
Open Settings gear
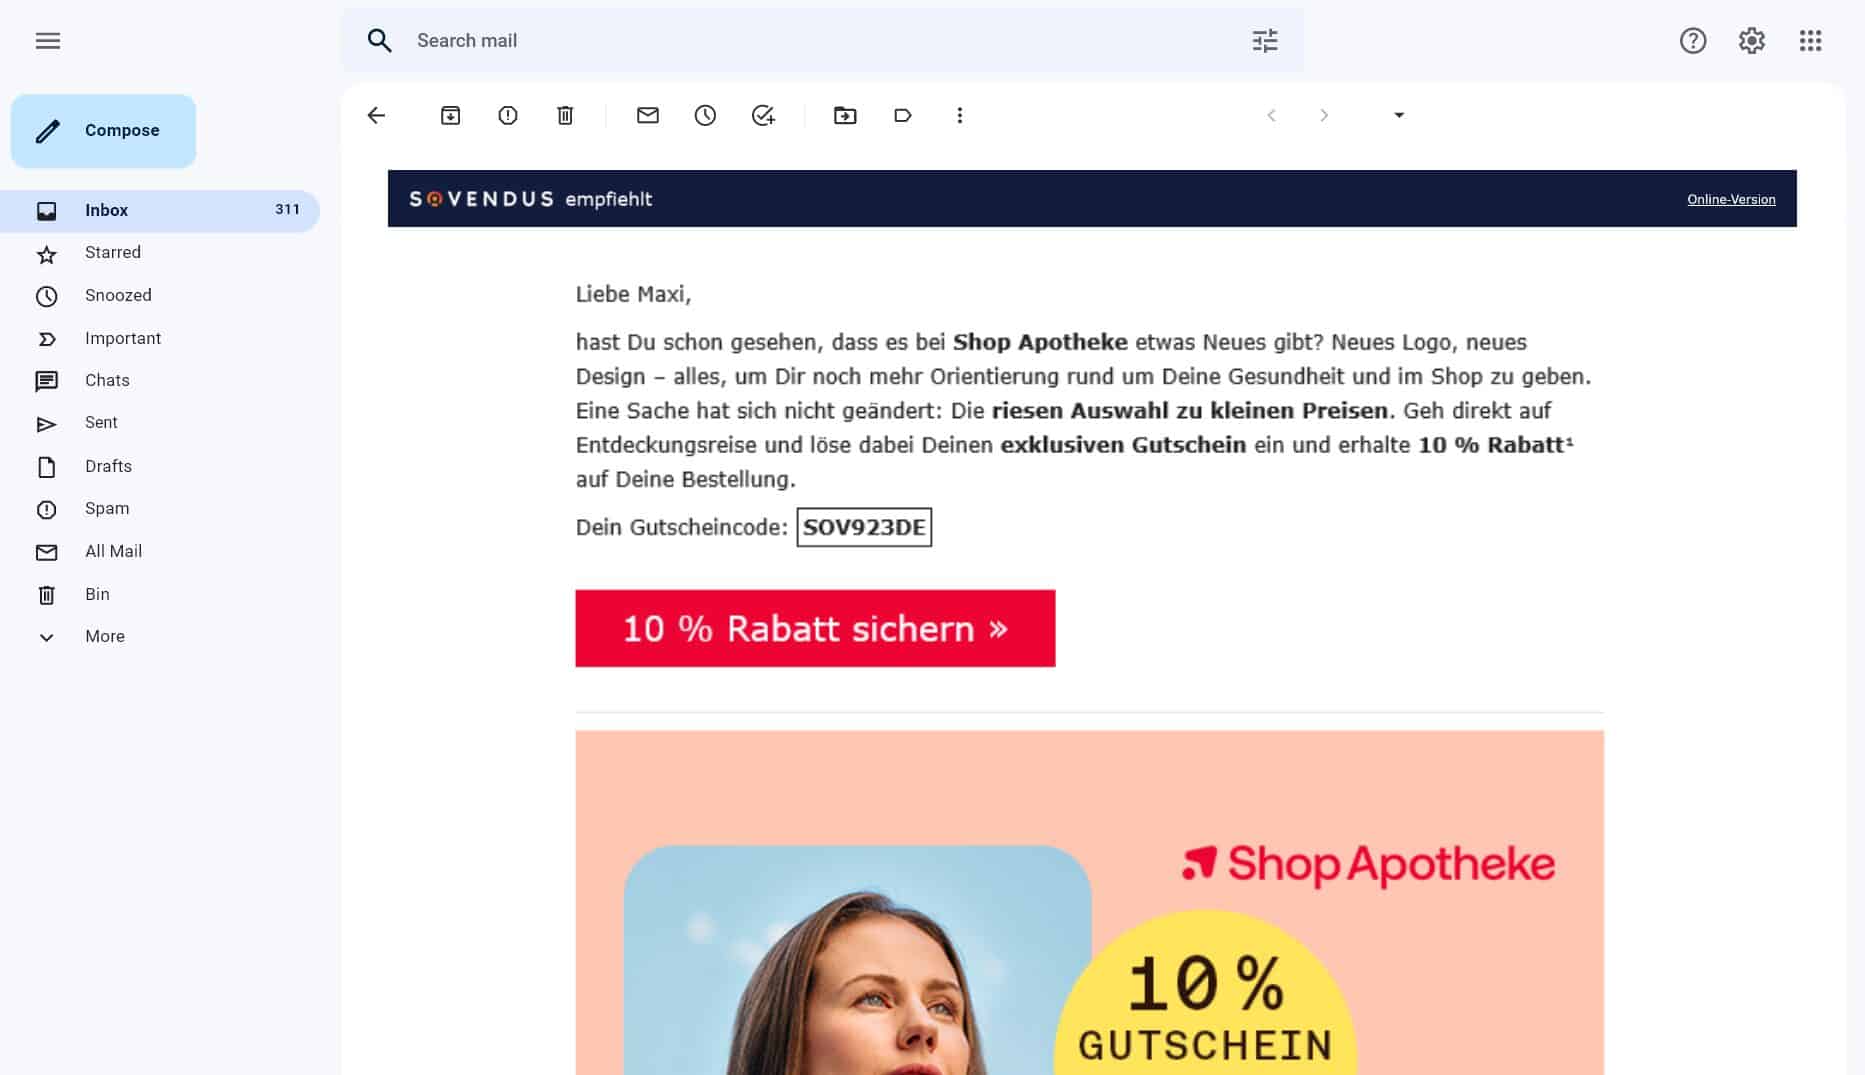pos(1751,41)
